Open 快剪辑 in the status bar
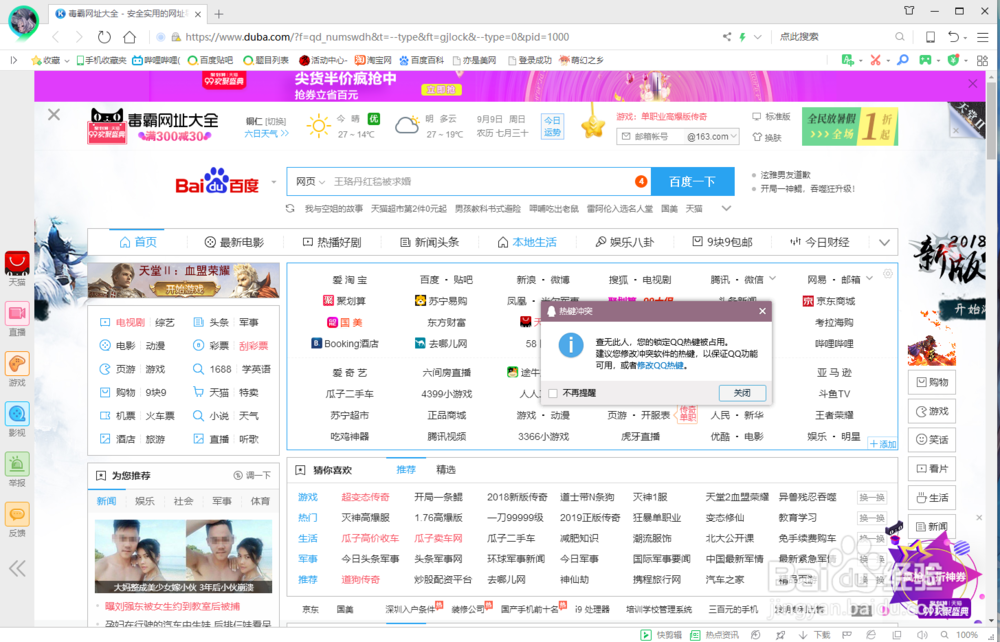1000x642 pixels. point(661,635)
